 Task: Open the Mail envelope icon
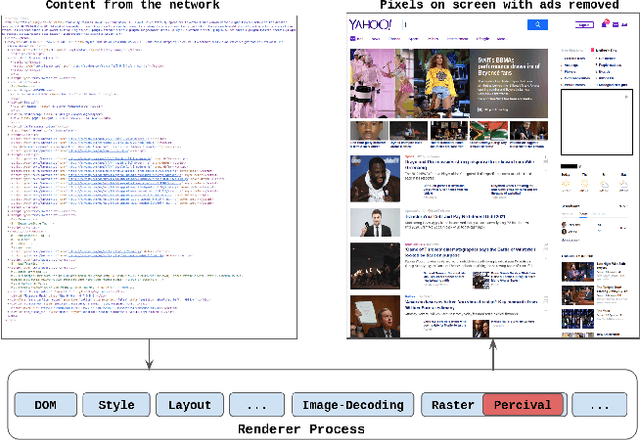(613, 25)
